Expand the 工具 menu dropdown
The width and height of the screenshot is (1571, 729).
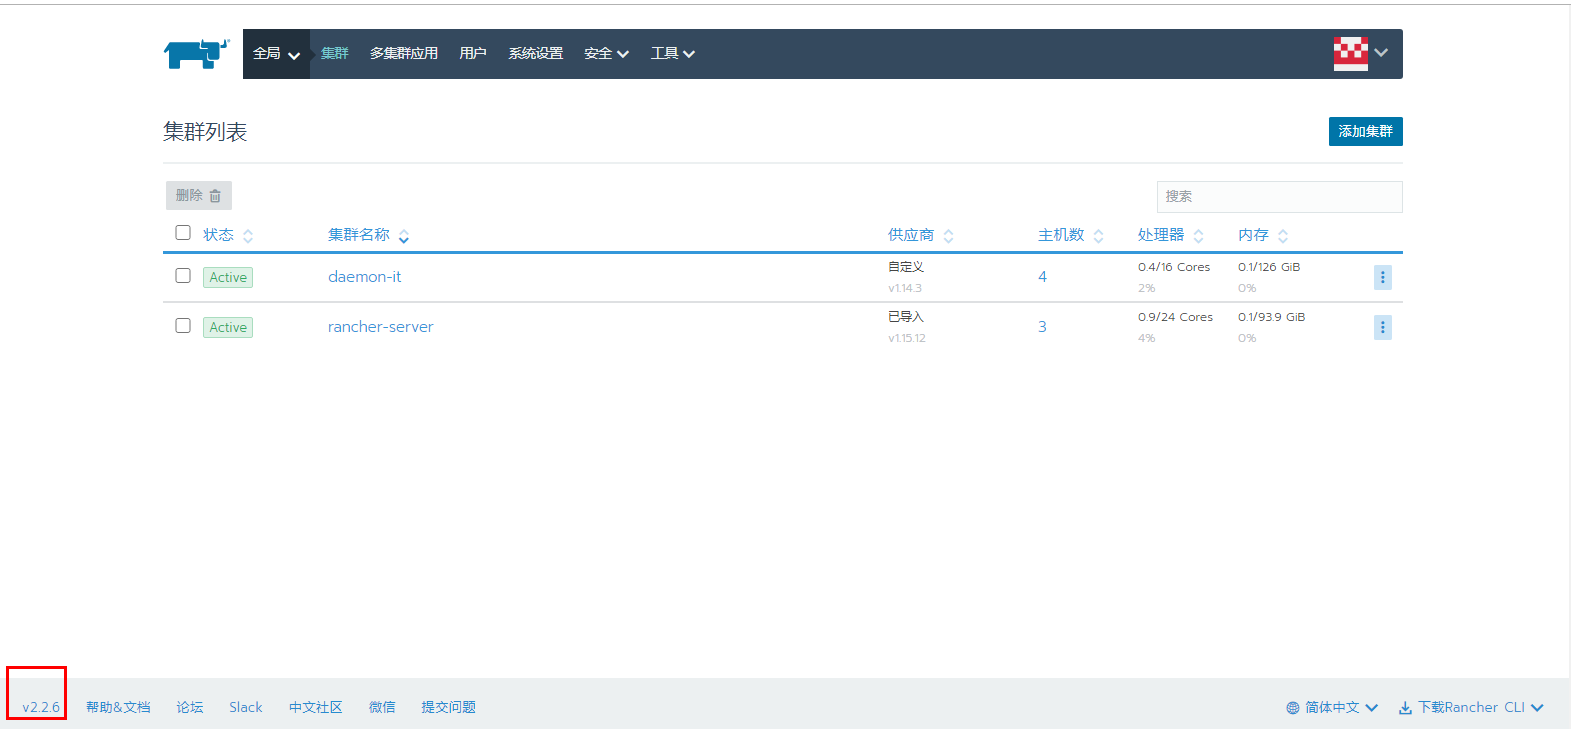pyautogui.click(x=673, y=54)
